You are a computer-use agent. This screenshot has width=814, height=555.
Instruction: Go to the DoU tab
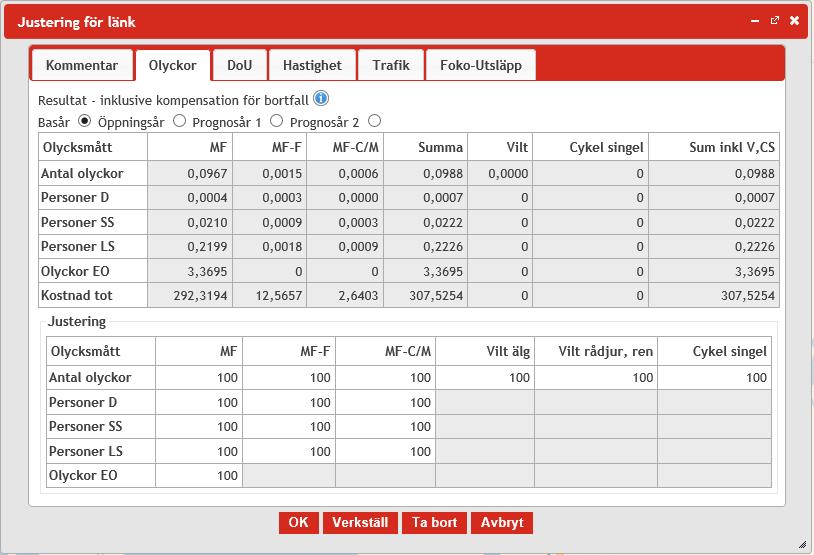click(x=239, y=65)
